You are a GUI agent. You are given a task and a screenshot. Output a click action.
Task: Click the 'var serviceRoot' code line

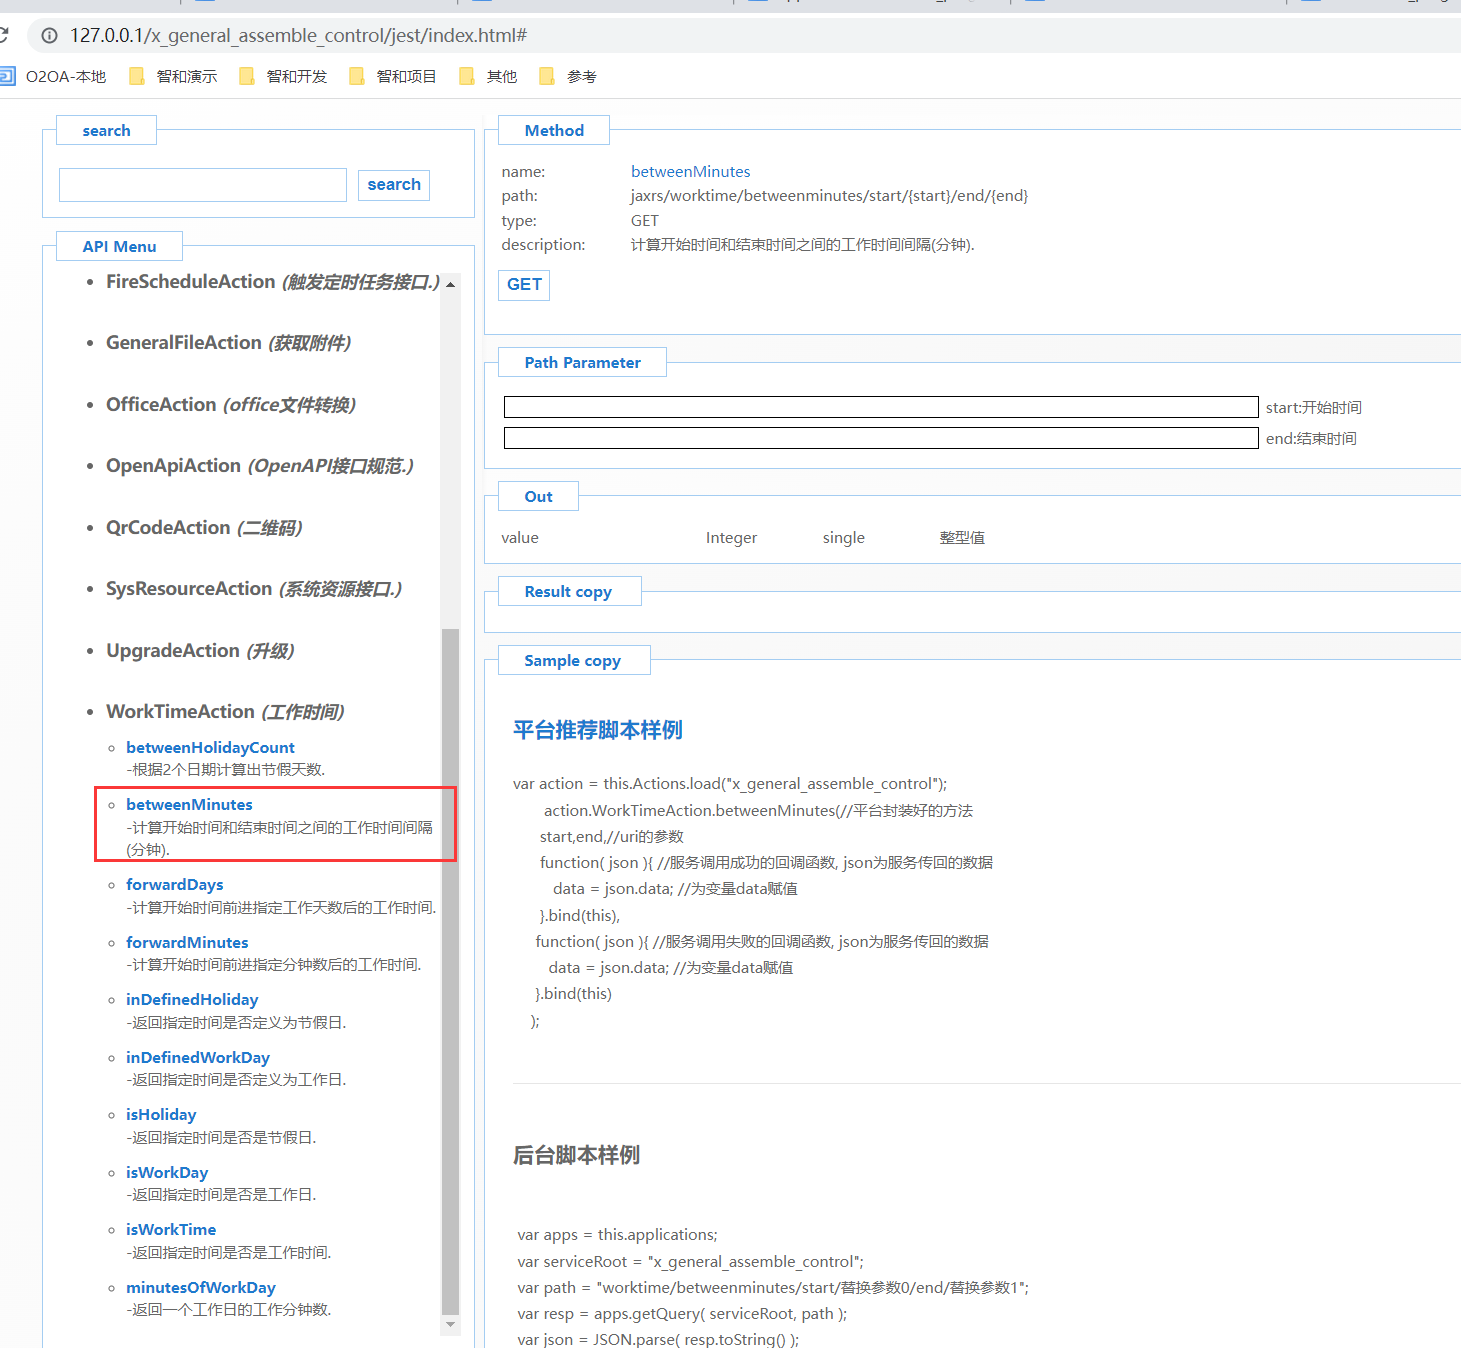(x=691, y=1262)
